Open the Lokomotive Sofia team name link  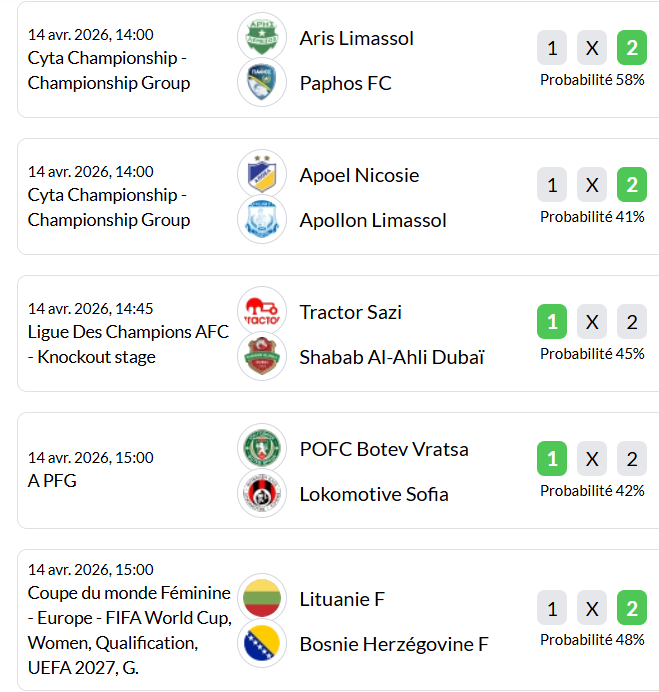click(x=373, y=494)
